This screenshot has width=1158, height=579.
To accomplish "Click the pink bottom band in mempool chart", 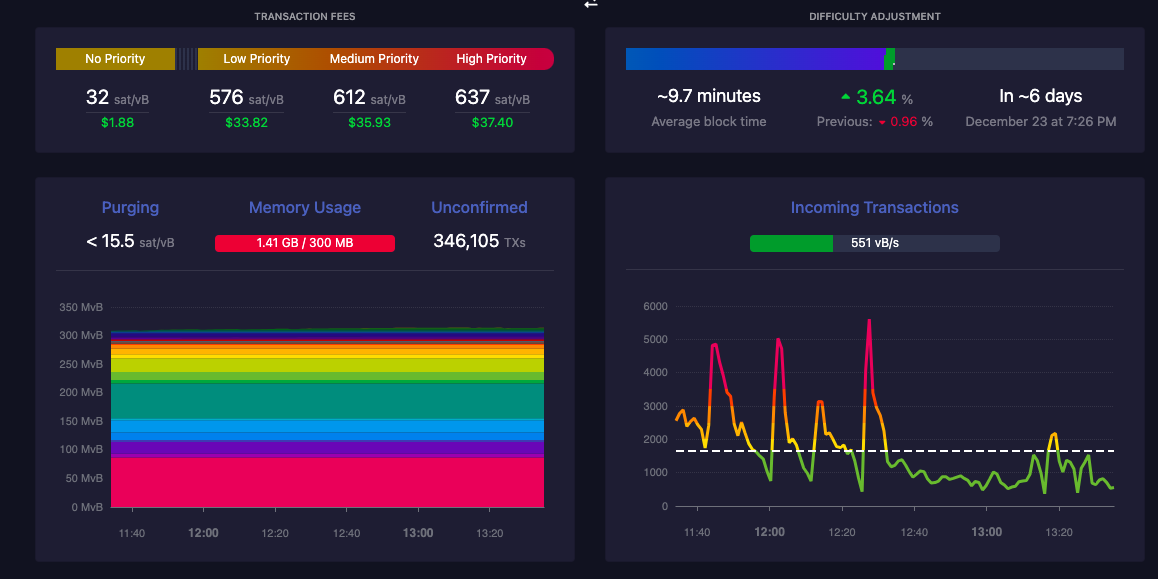I will click(x=327, y=482).
